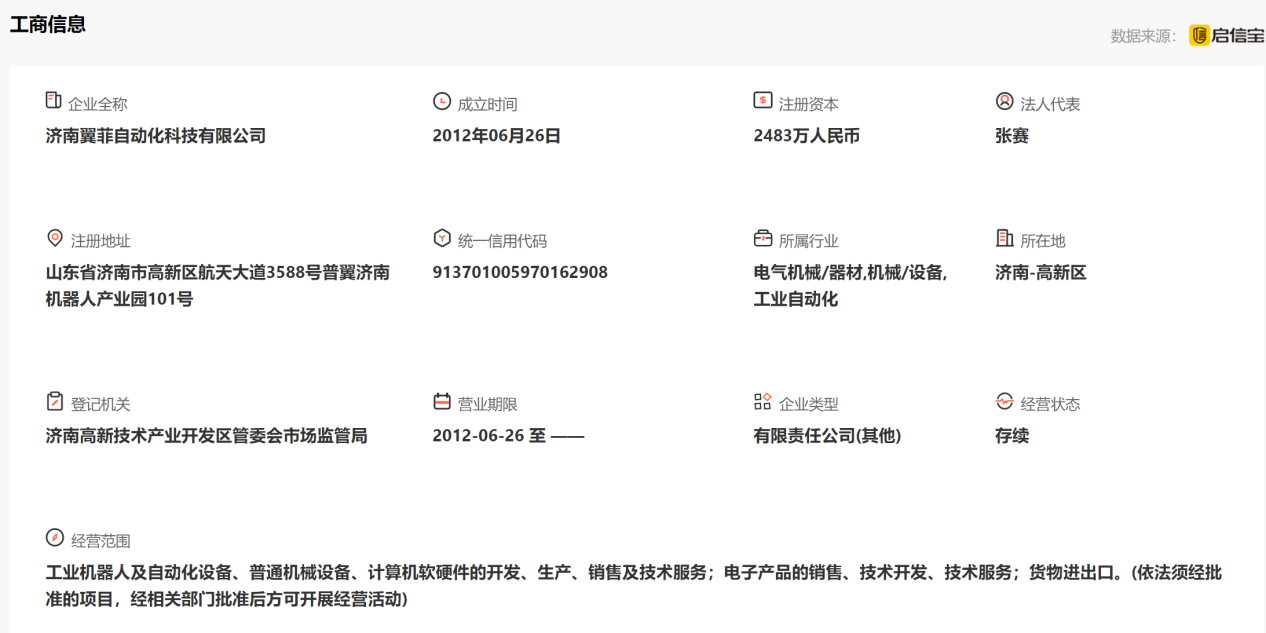This screenshot has width=1266, height=633.
Task: Click the person icon beside 法人代表
Action: (x=1004, y=101)
